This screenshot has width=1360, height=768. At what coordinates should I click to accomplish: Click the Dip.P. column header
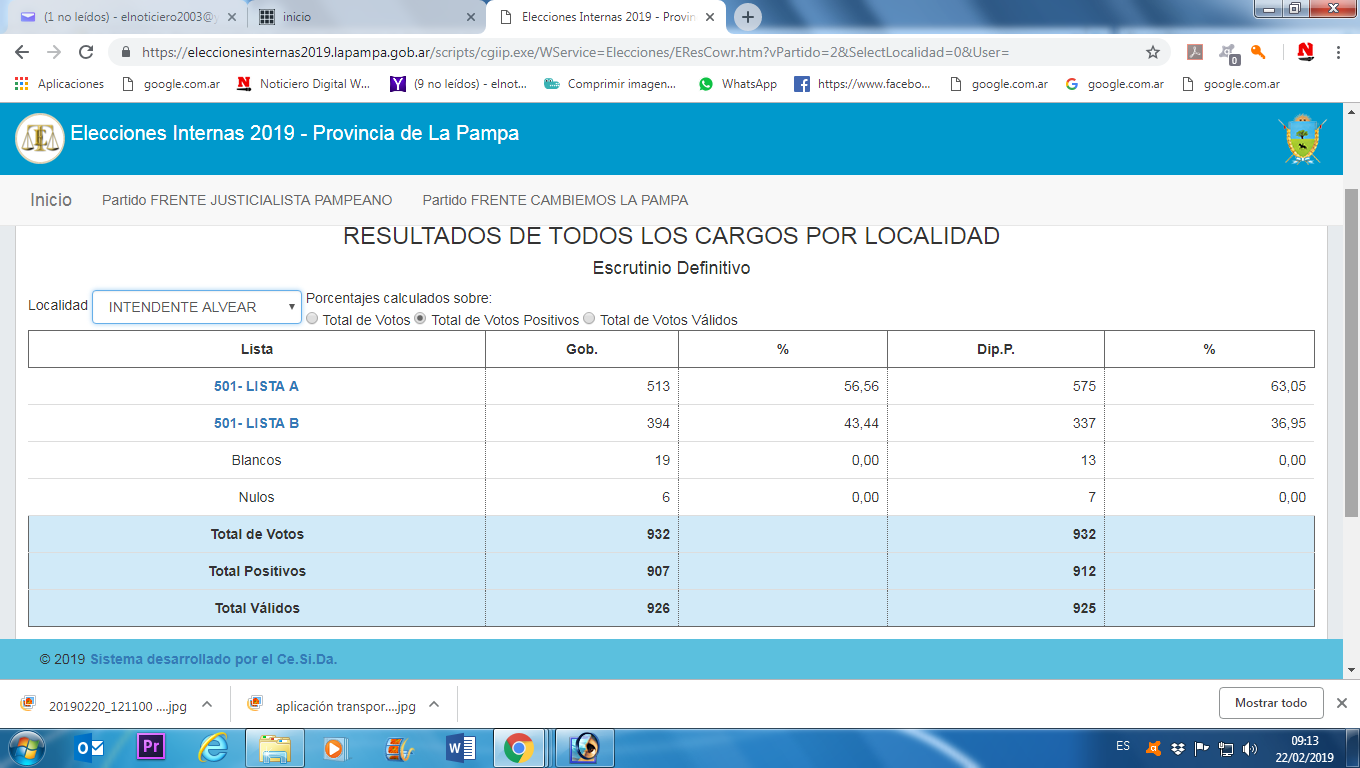tap(996, 349)
